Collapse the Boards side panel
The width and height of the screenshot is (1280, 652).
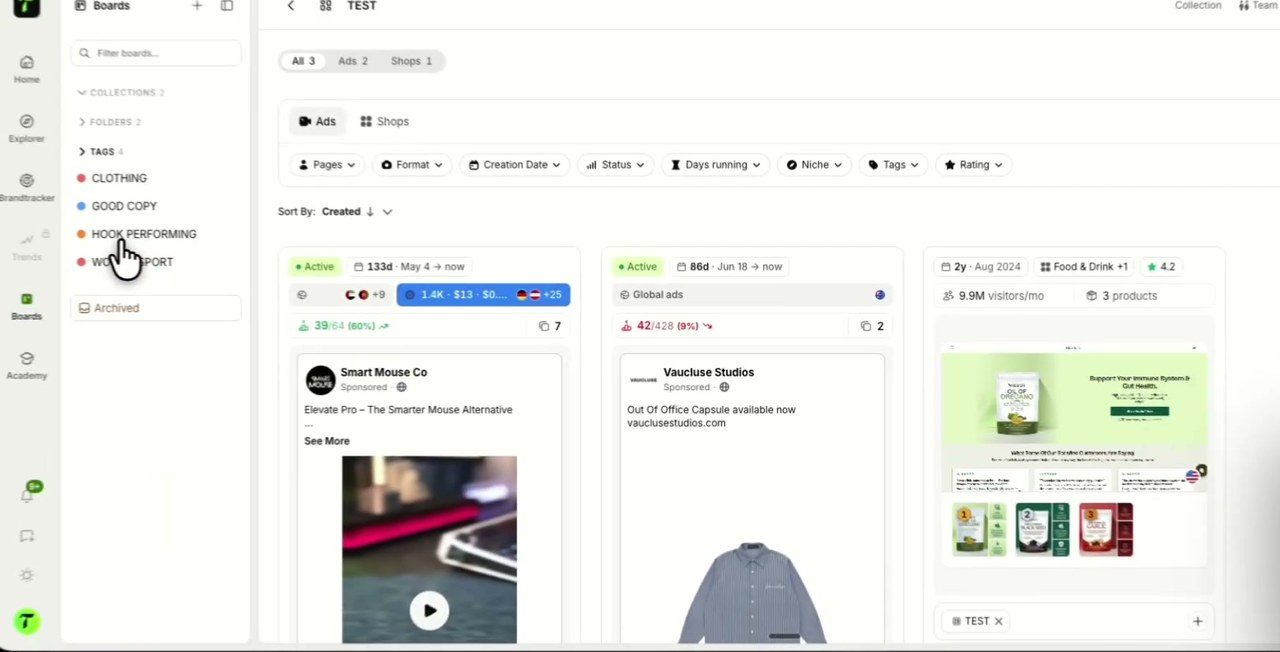227,6
